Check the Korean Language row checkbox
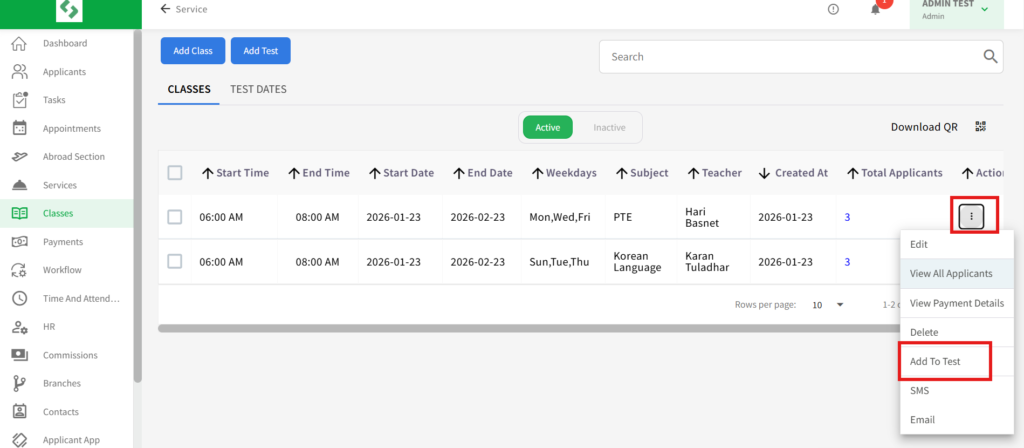The height and width of the screenshot is (448, 1024). [175, 261]
